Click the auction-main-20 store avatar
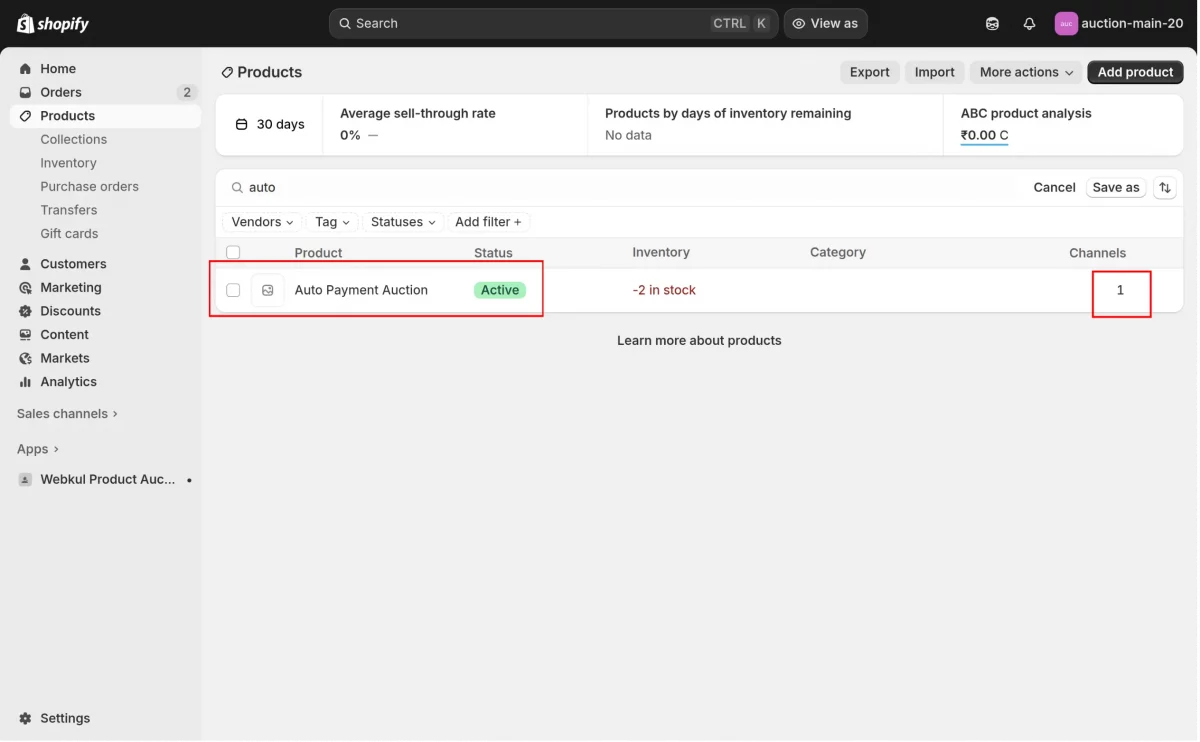 coord(1066,23)
